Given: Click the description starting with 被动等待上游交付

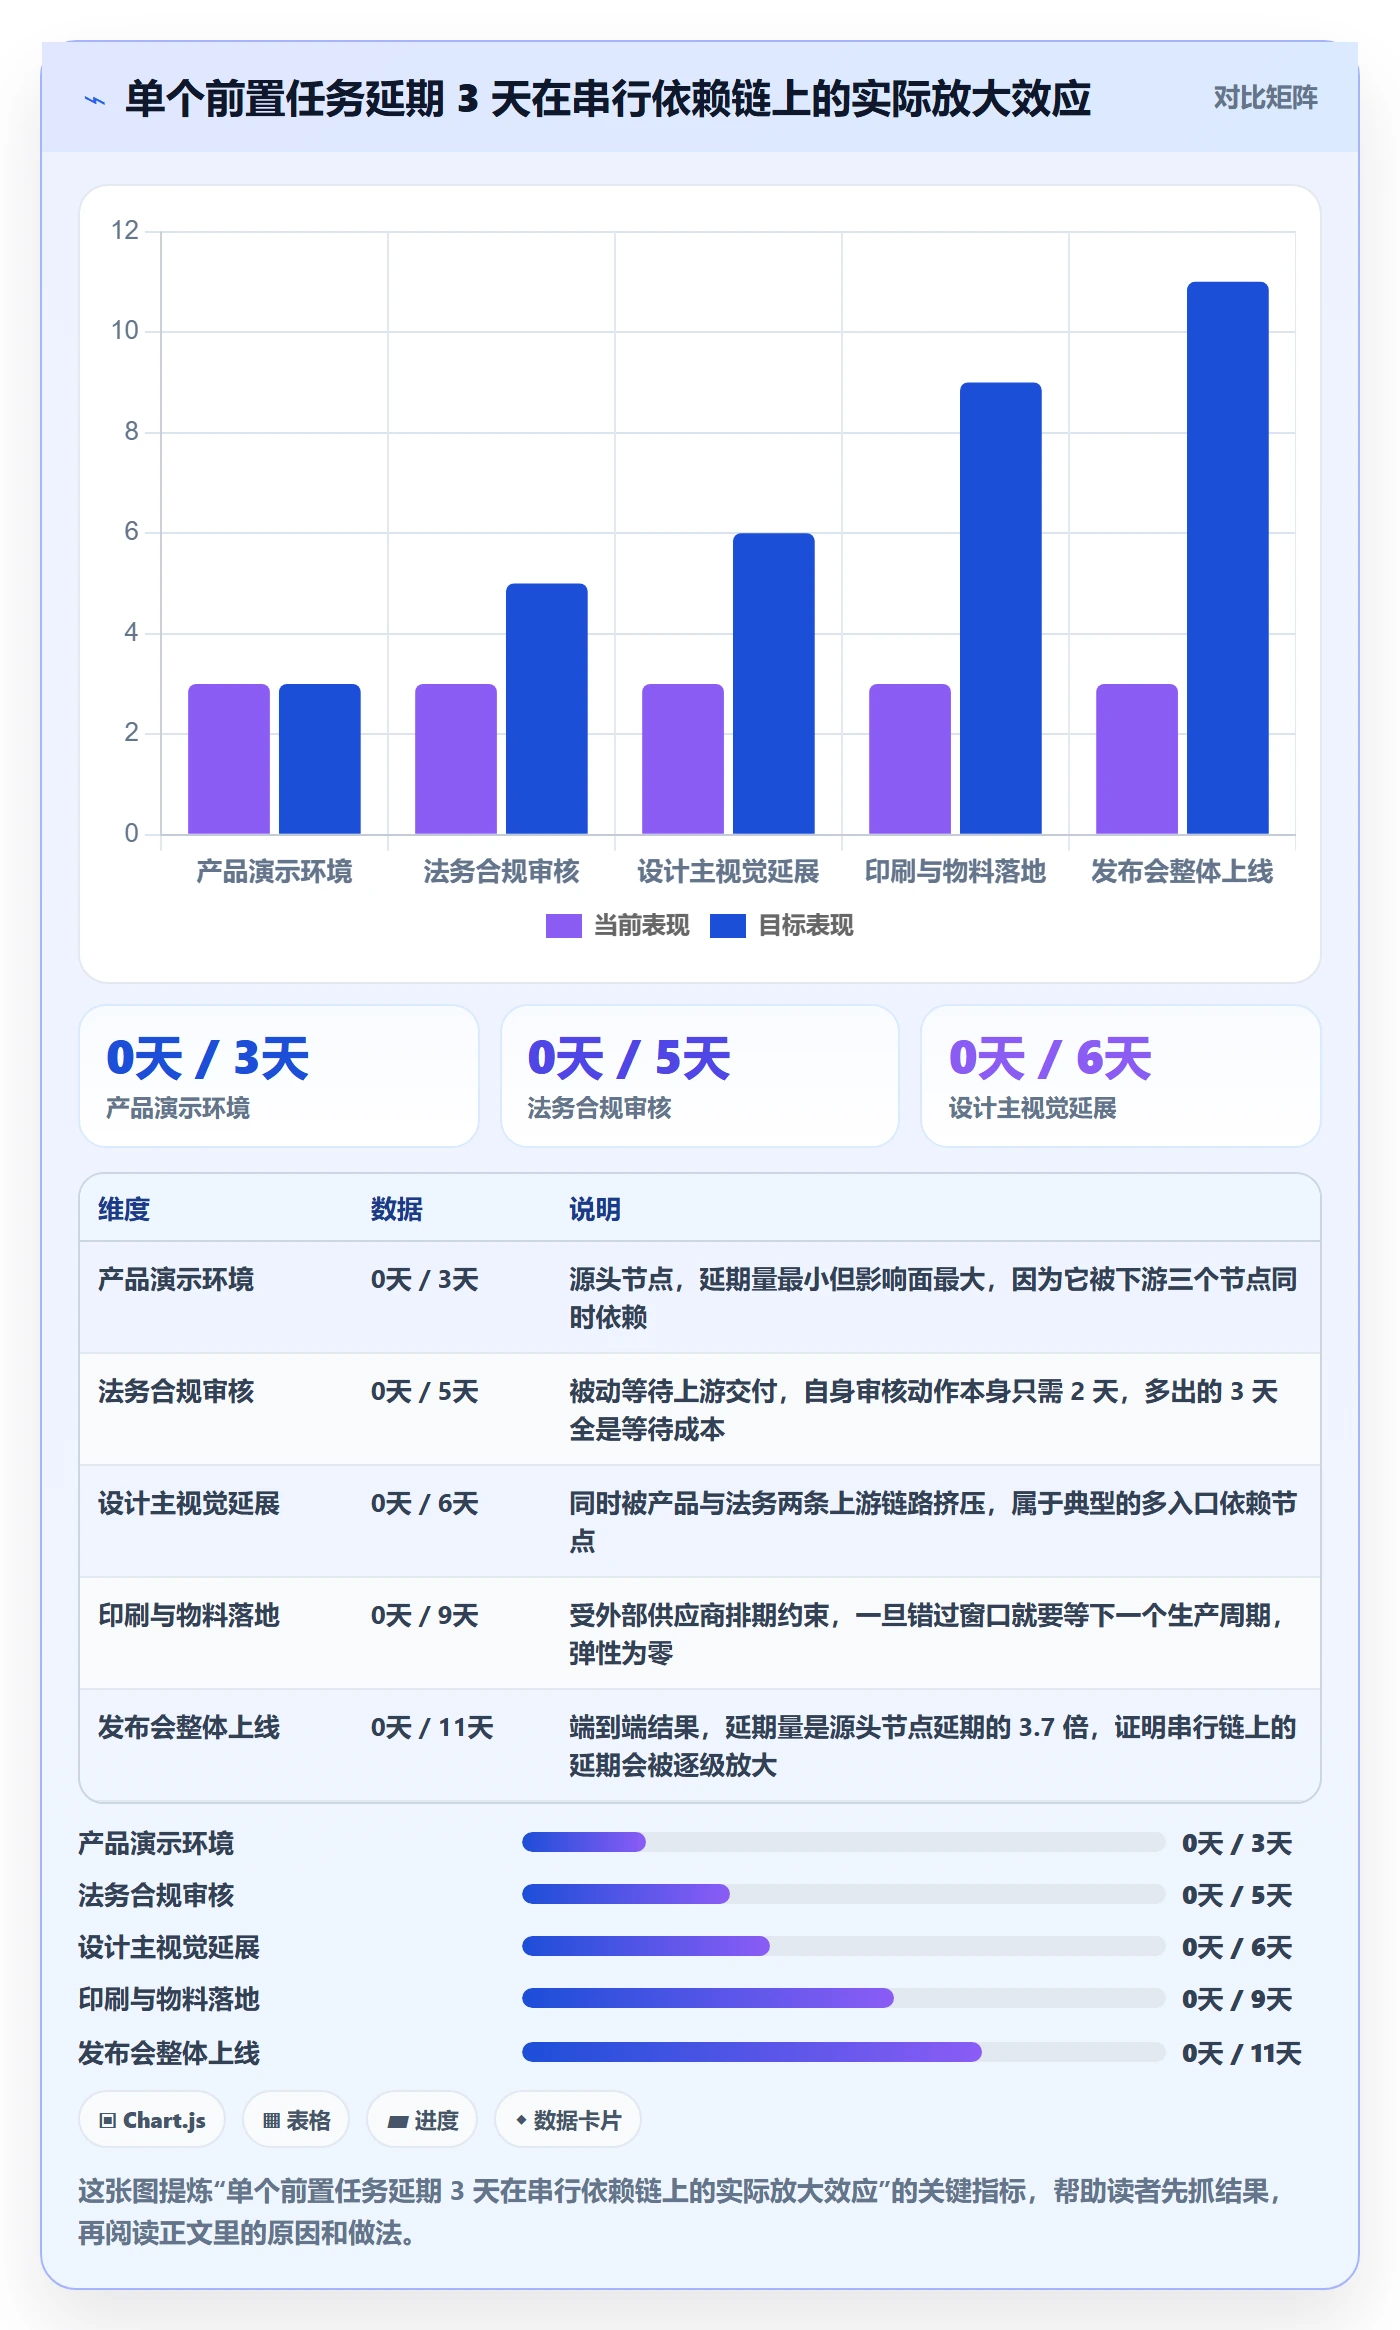Looking at the screenshot, I should 924,1410.
